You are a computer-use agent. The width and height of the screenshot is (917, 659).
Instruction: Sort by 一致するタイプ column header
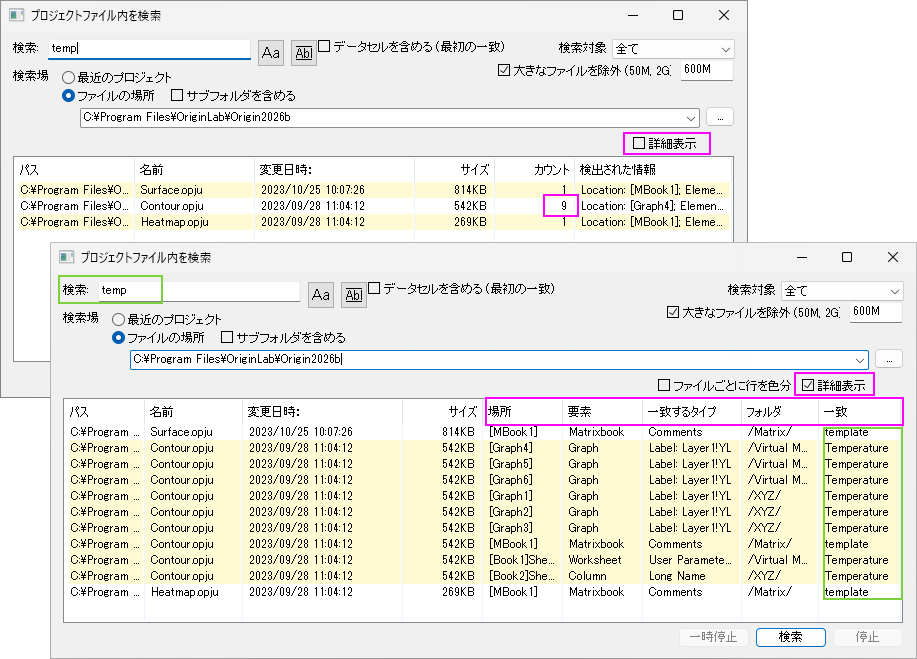pos(692,412)
